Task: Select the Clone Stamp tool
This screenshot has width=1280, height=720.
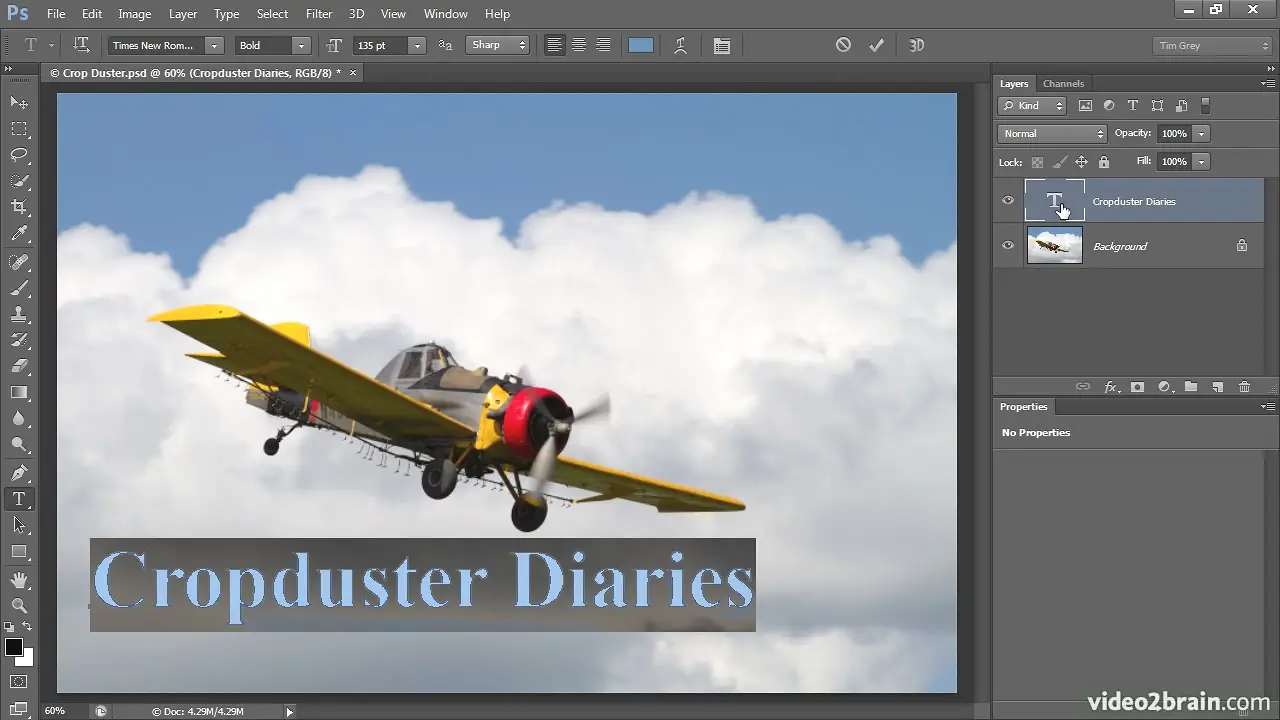Action: tap(19, 314)
